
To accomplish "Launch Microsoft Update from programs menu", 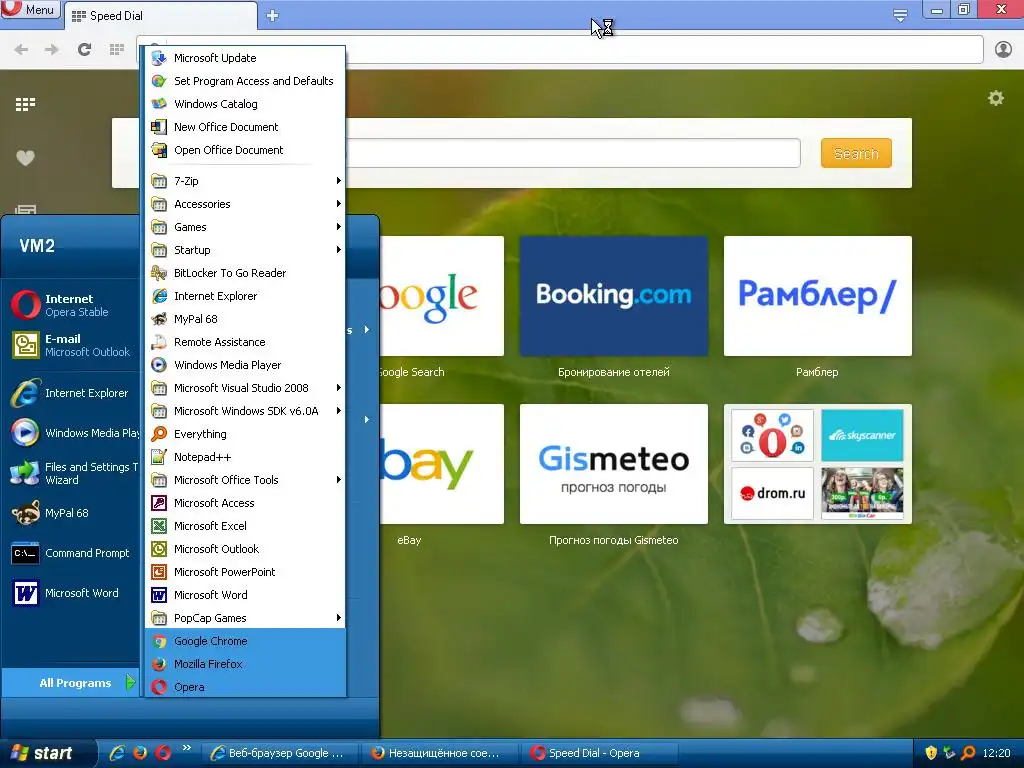I will pyautogui.click(x=245, y=58).
